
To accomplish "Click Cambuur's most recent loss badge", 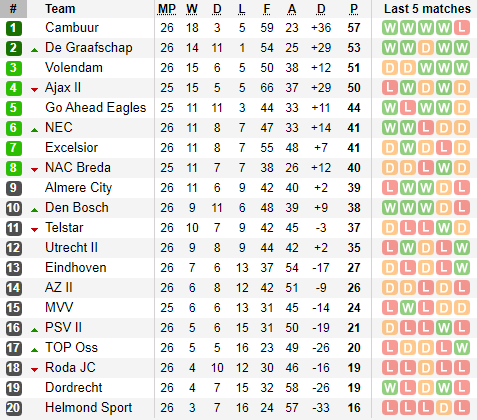I will (462, 28).
